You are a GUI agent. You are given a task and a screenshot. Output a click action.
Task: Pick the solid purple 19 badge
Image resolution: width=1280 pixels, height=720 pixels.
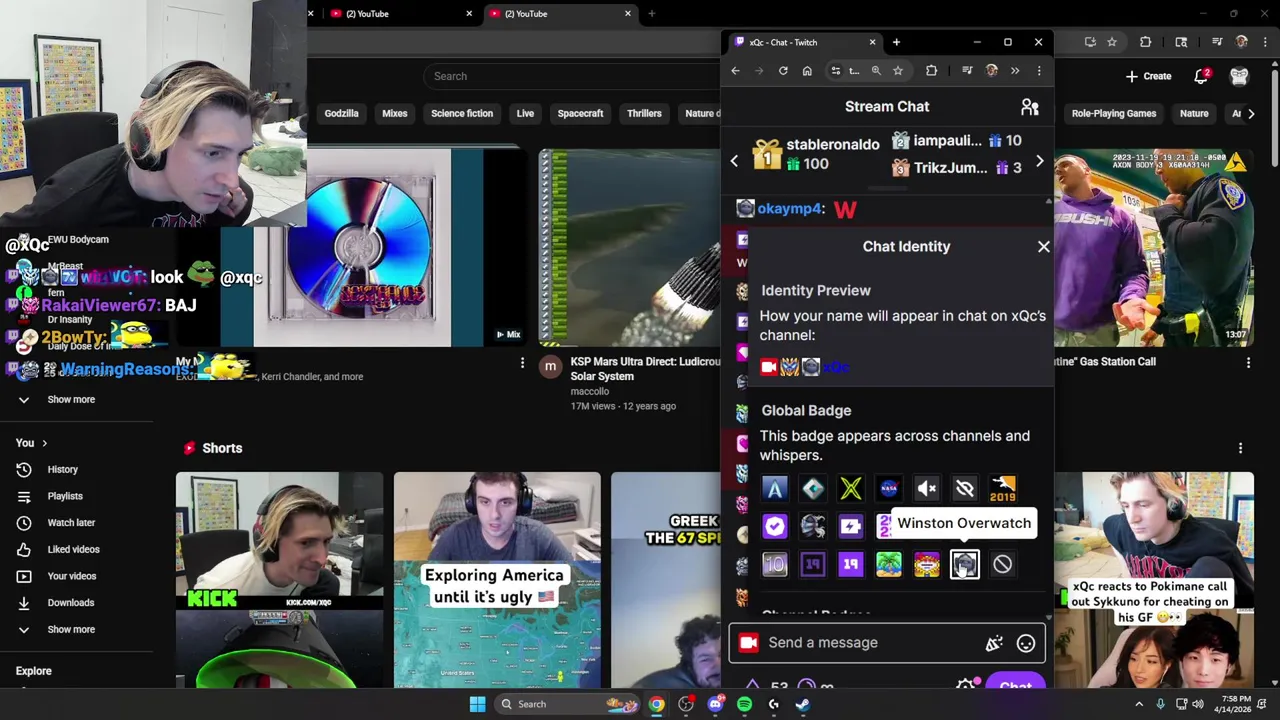(x=851, y=565)
